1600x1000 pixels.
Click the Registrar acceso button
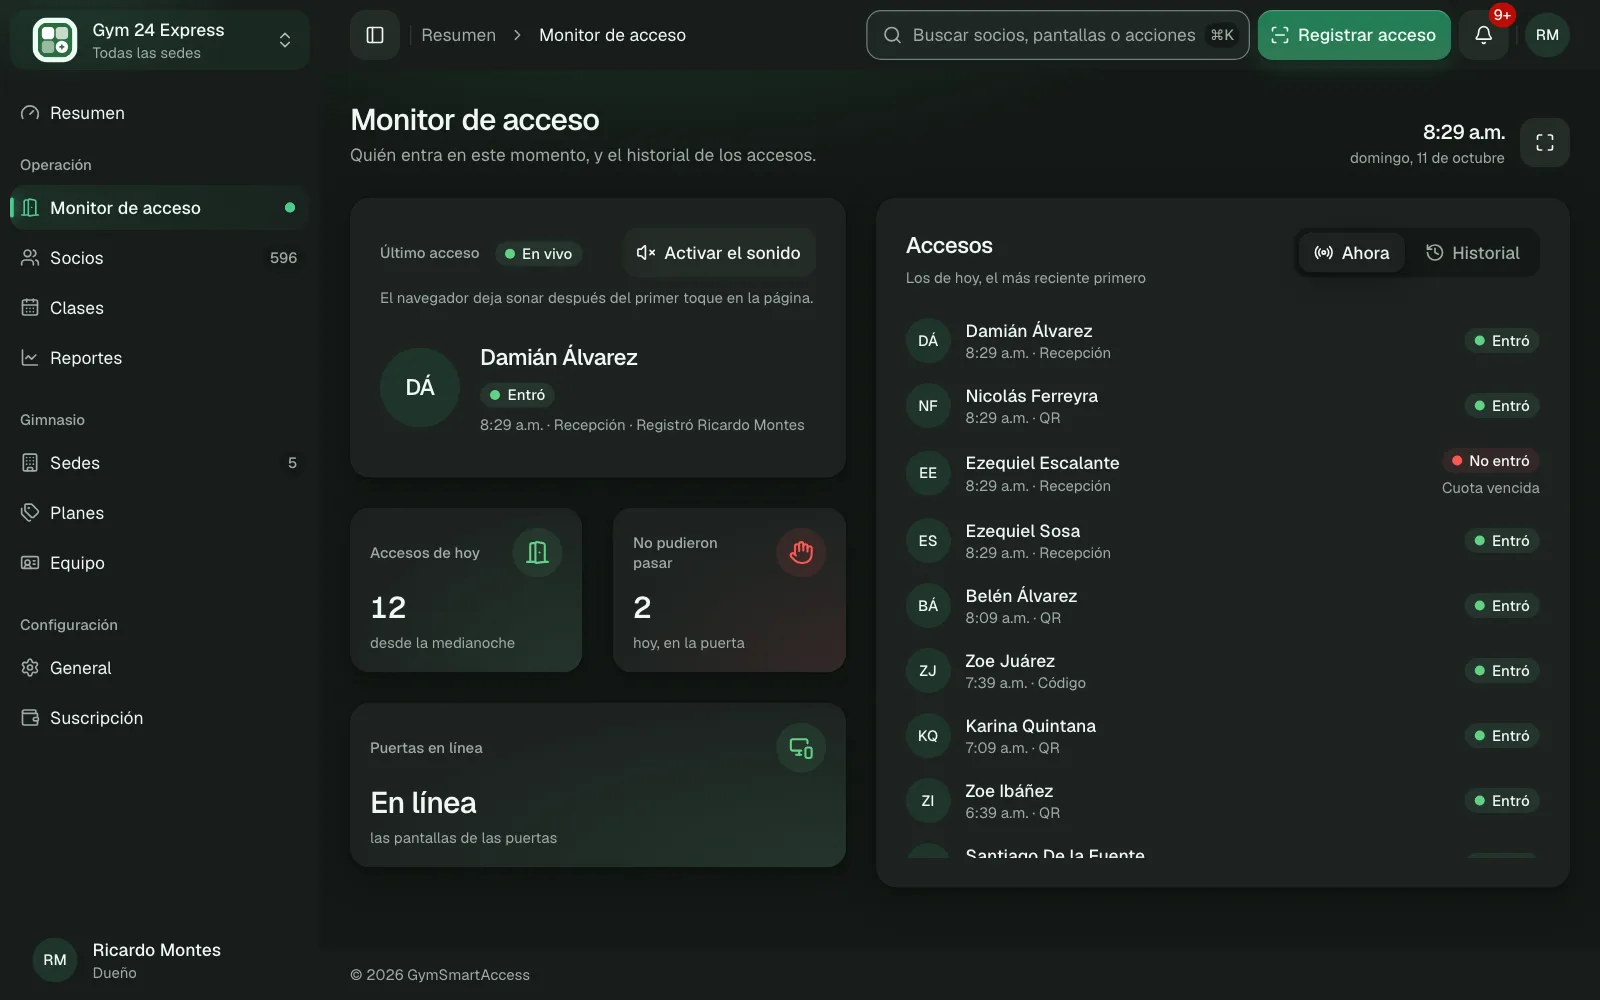point(1354,35)
